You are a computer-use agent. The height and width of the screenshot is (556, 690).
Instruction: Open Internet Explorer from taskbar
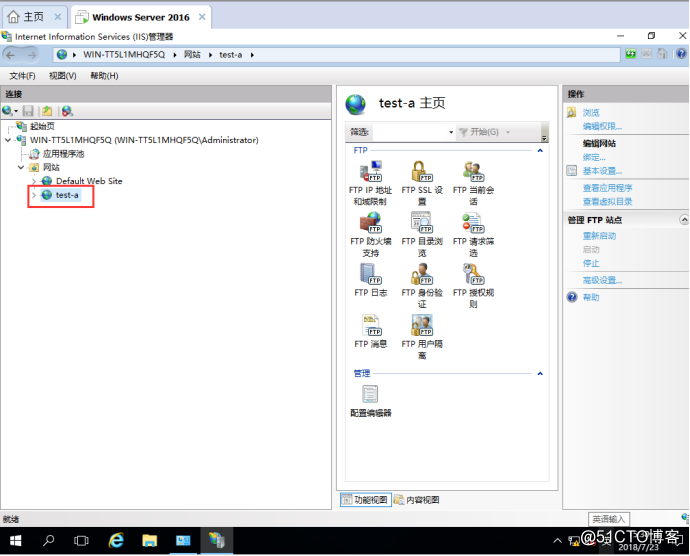point(116,540)
